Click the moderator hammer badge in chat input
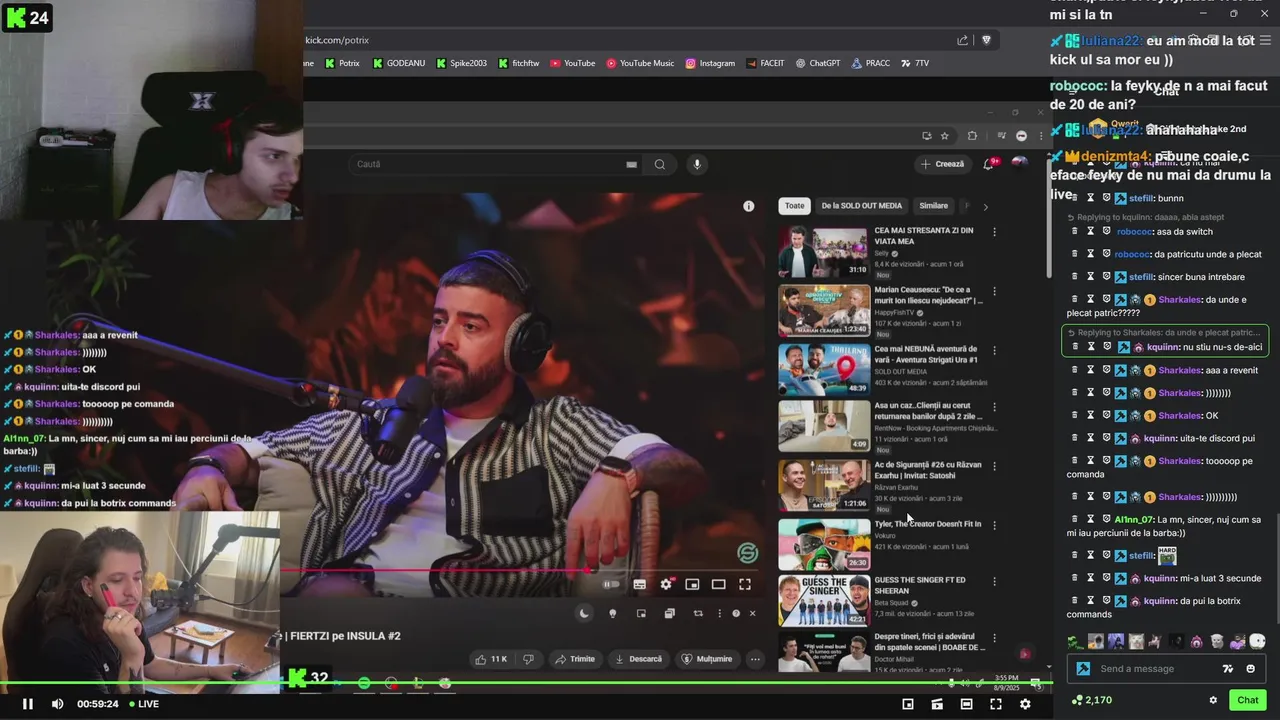The height and width of the screenshot is (720, 1280). click(1083, 669)
